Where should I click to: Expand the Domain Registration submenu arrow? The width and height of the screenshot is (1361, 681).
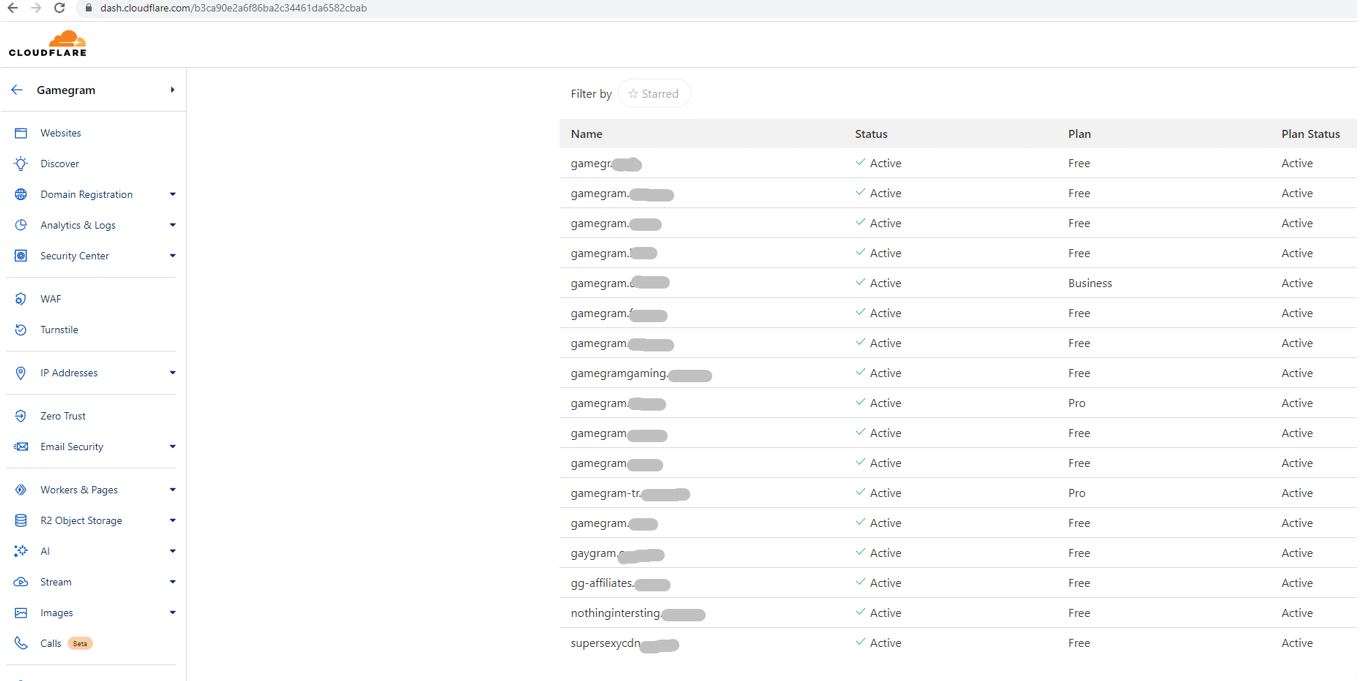[172, 195]
